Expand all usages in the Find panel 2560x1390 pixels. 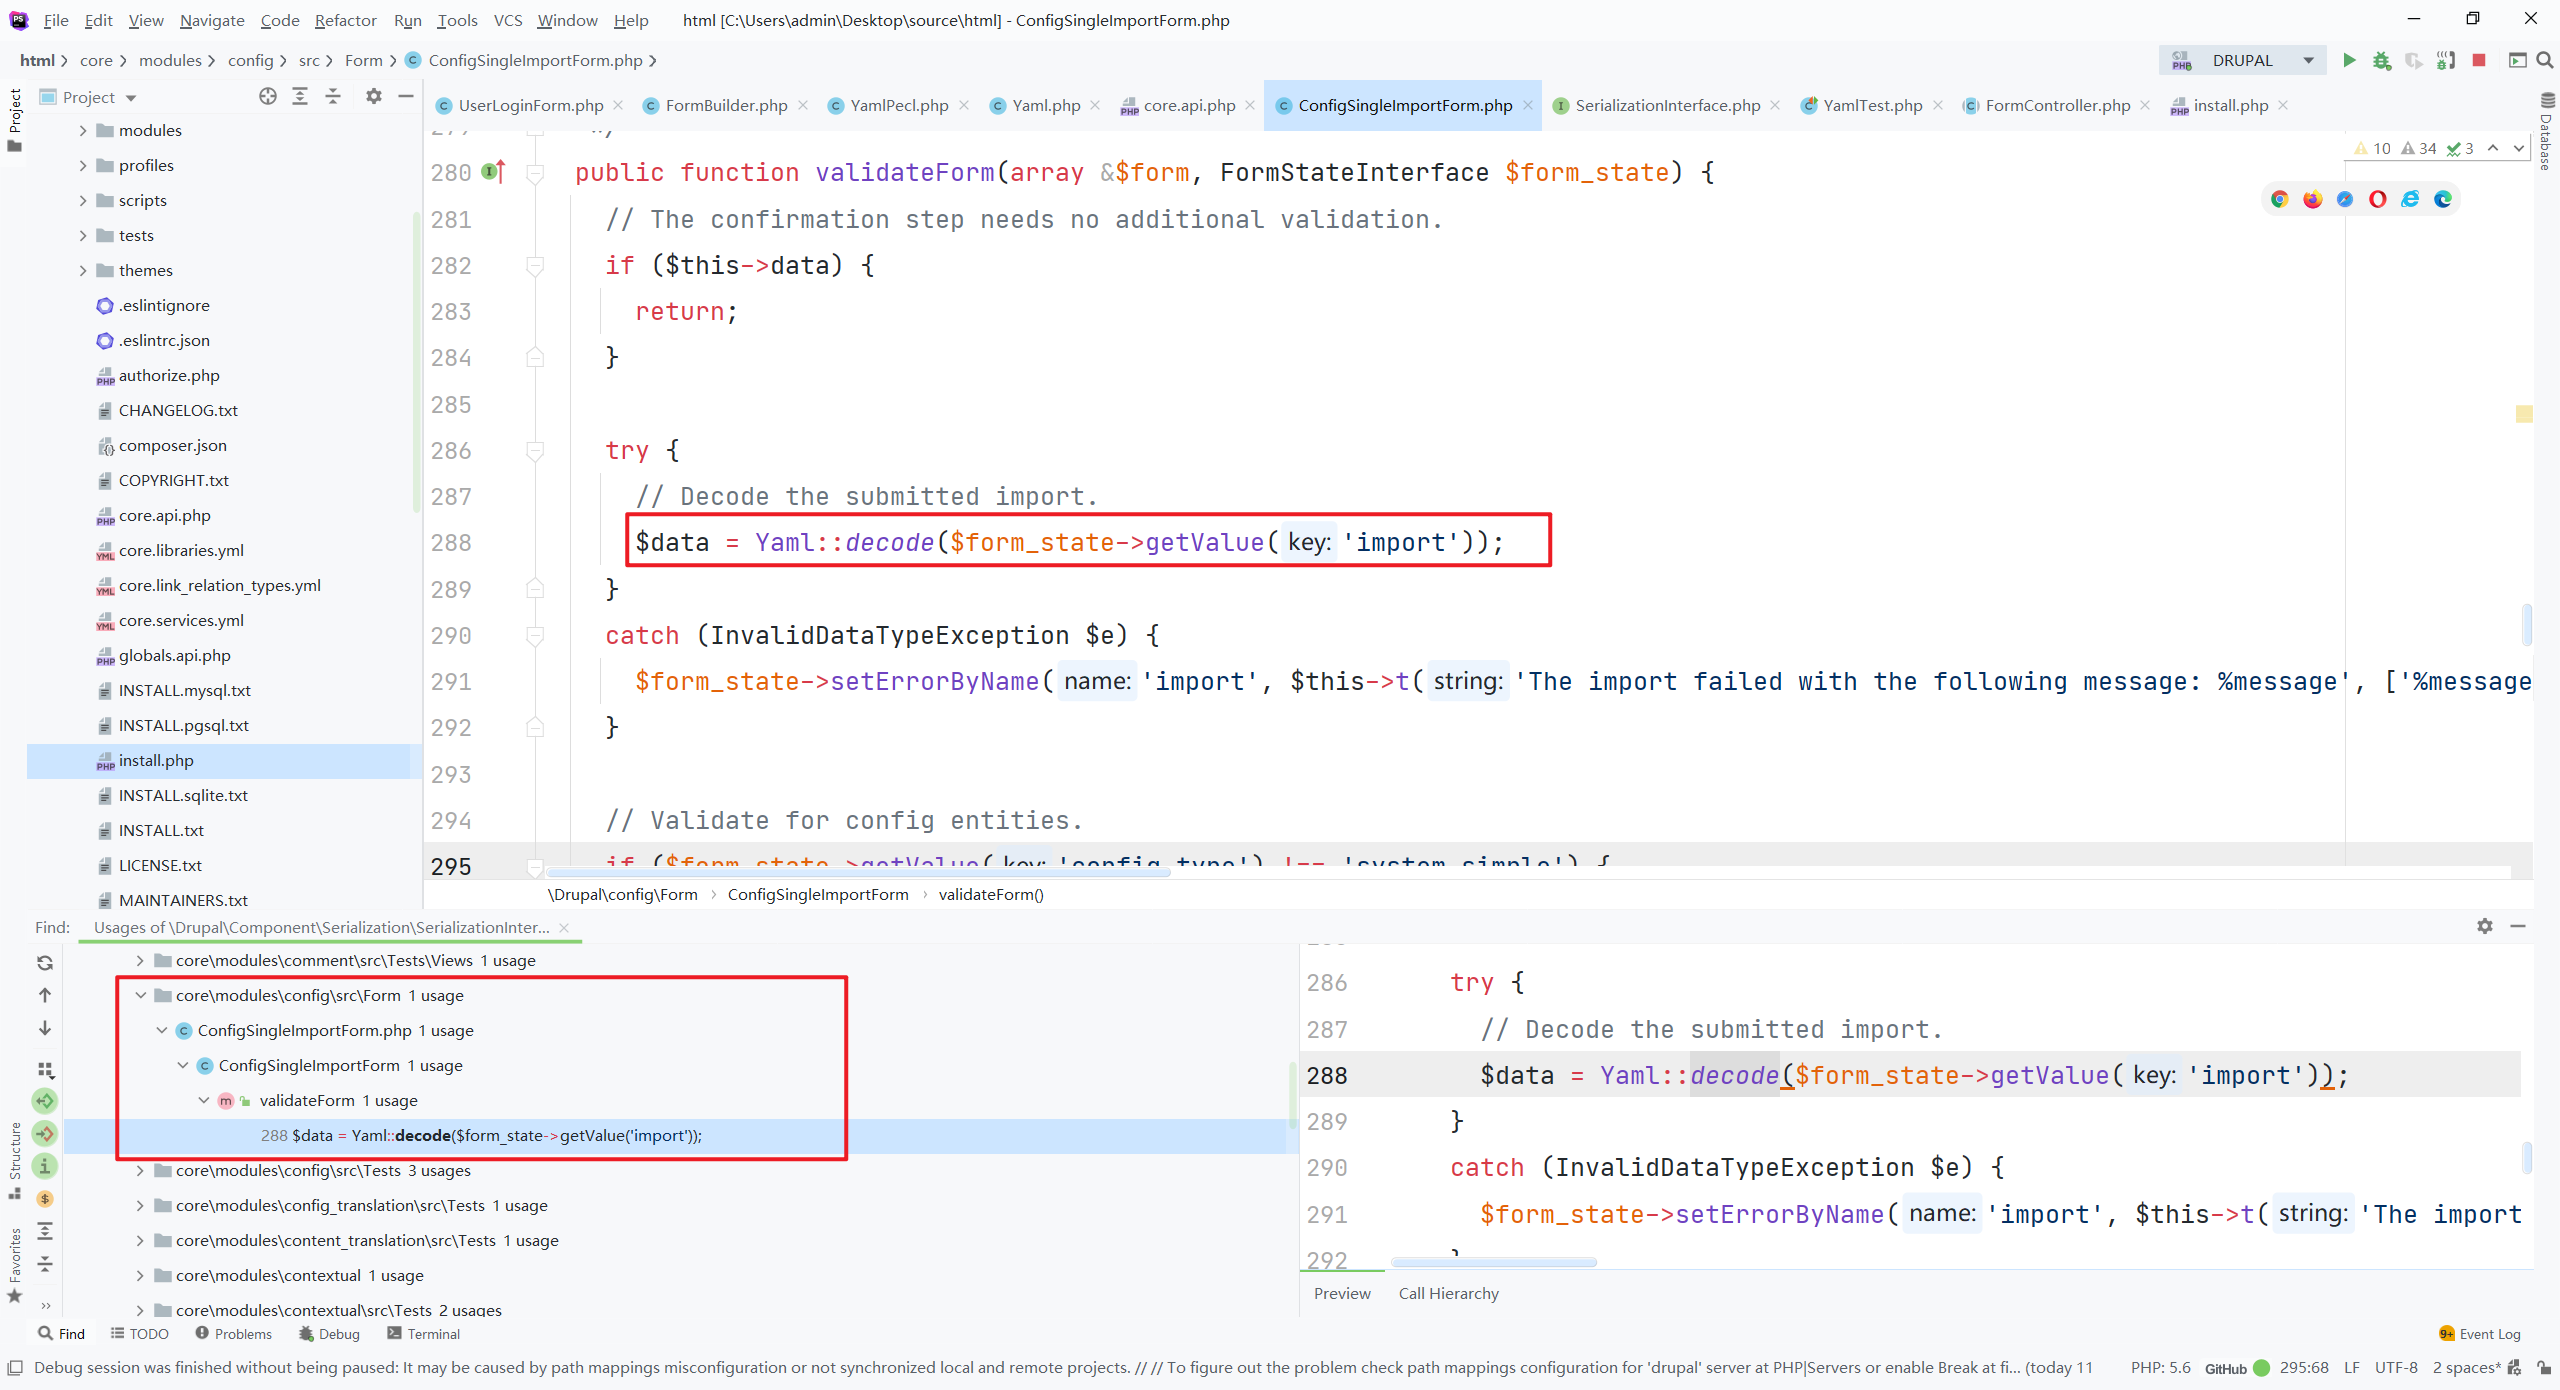pyautogui.click(x=45, y=1231)
